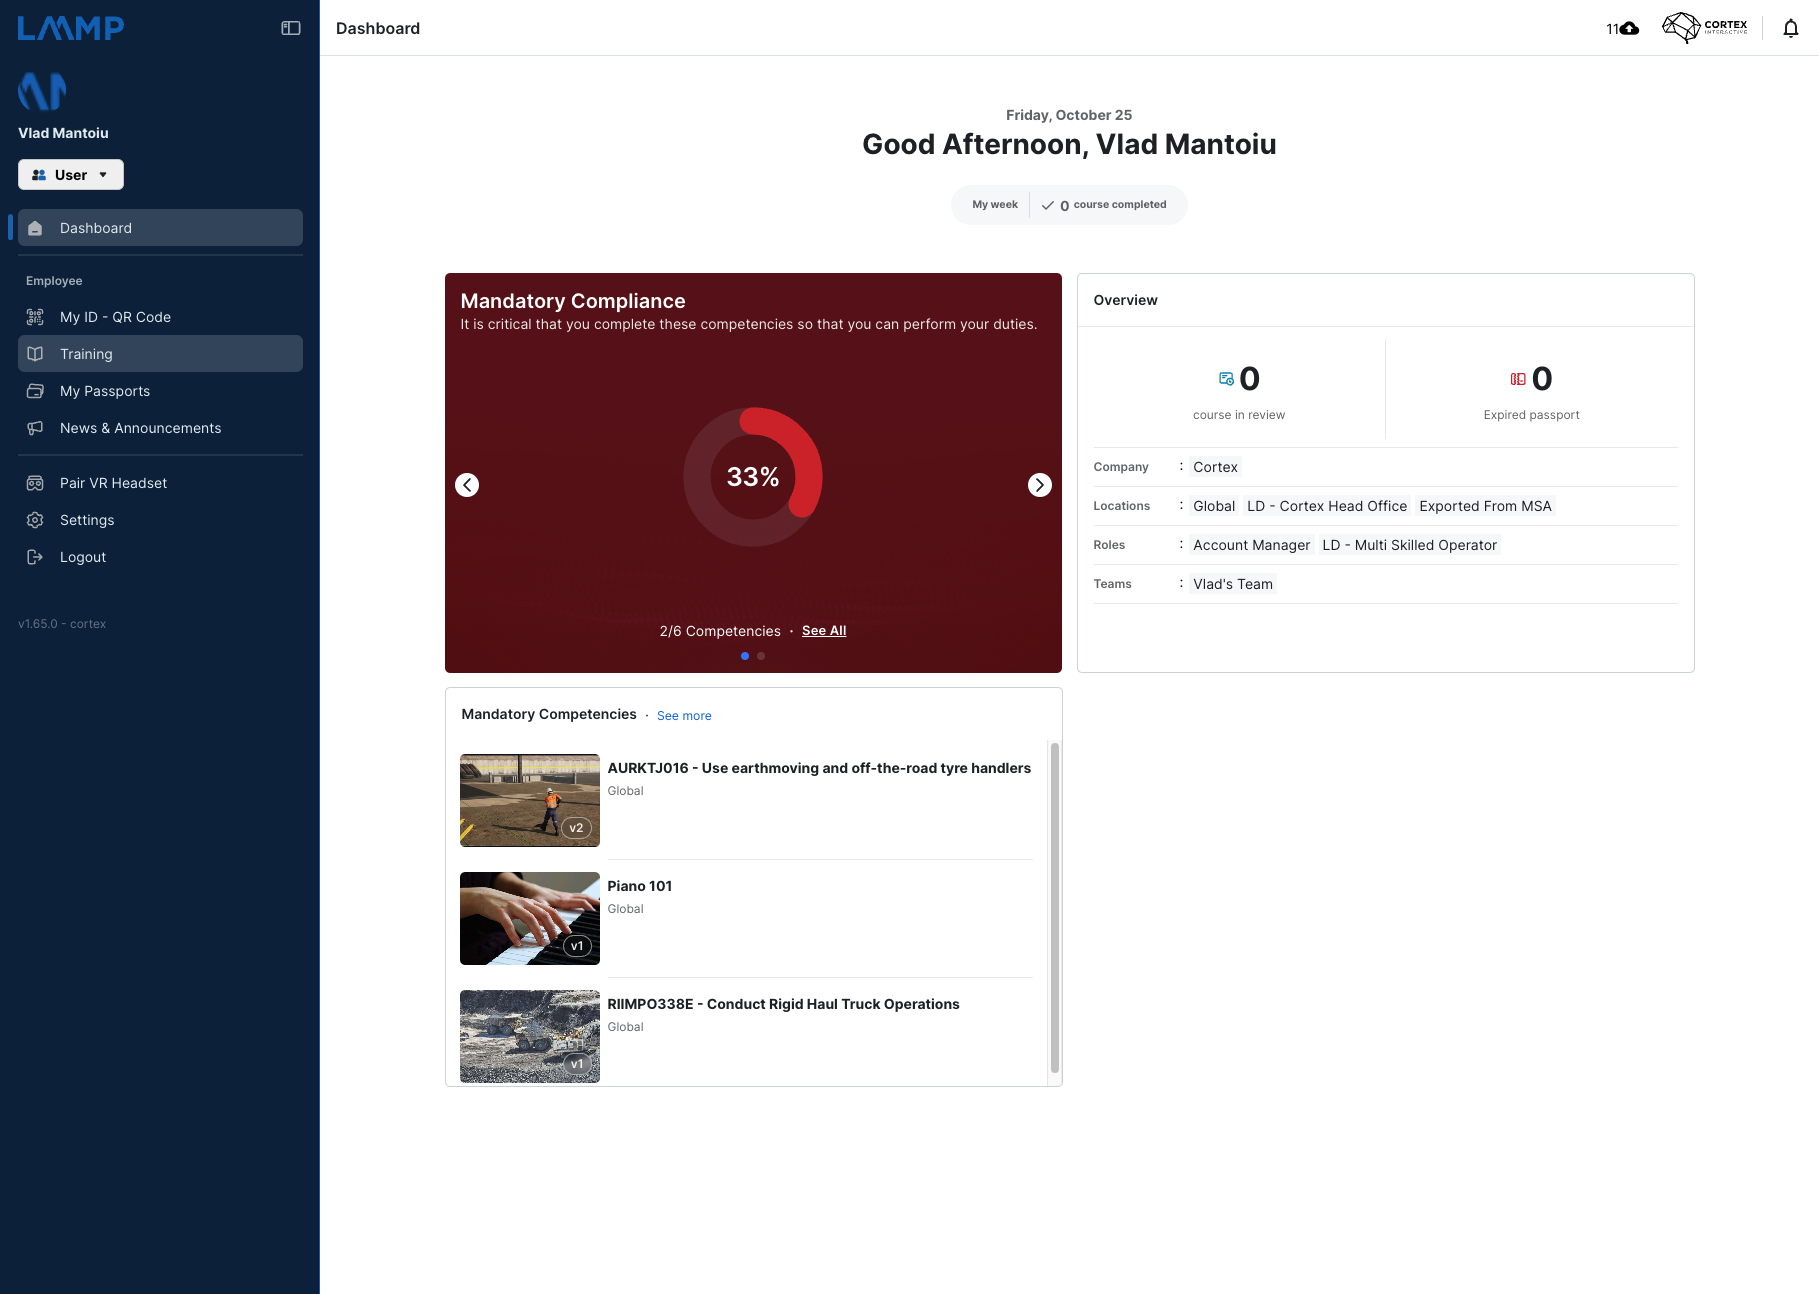Click LD - Multi Skilled Operator tag
The image size is (1819, 1294).
(1409, 545)
